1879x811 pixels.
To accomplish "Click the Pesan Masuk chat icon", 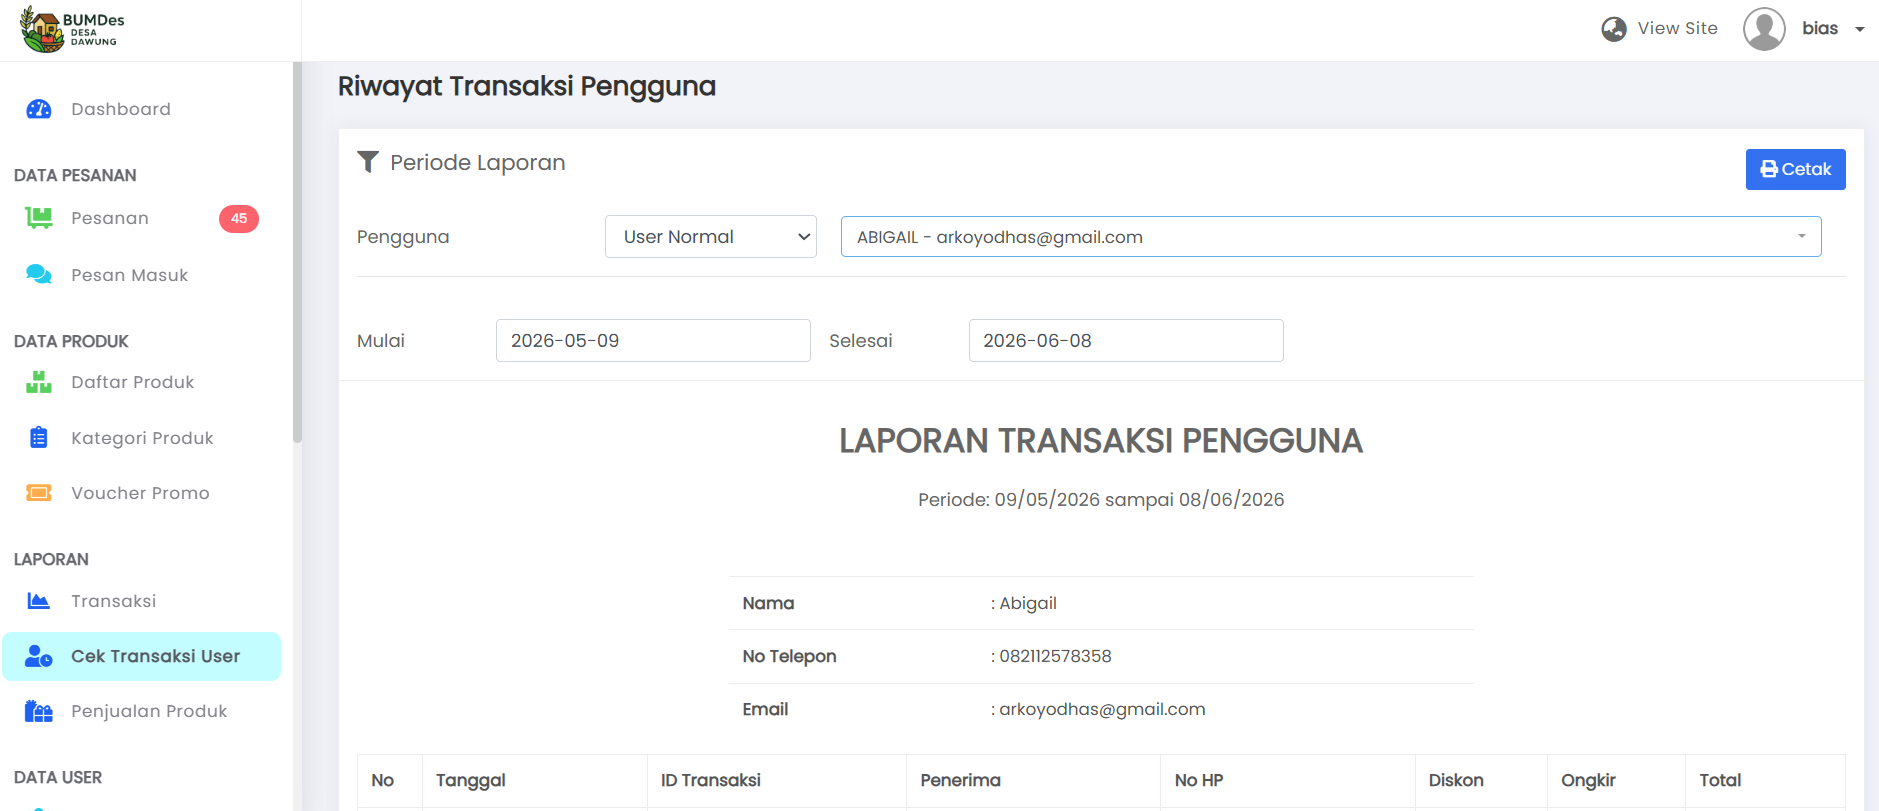I will (39, 274).
